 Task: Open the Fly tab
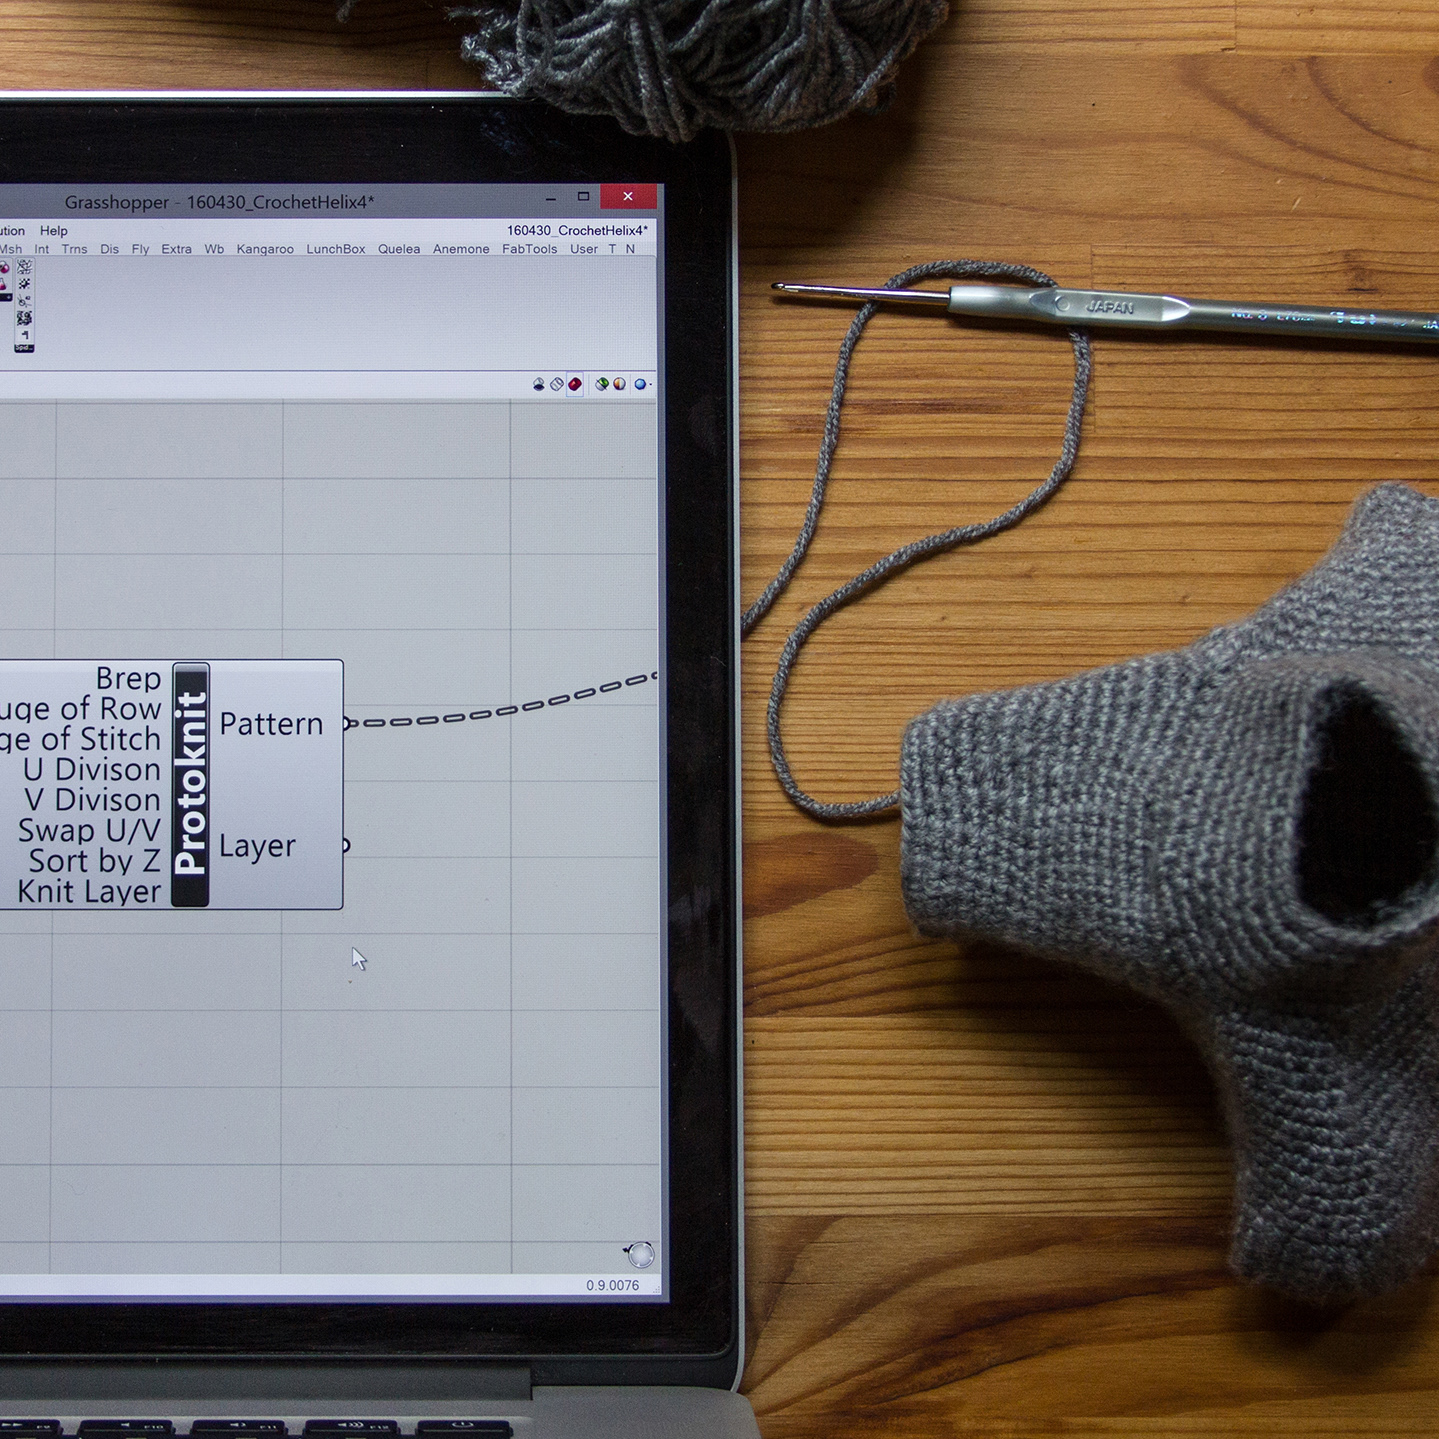coord(140,249)
